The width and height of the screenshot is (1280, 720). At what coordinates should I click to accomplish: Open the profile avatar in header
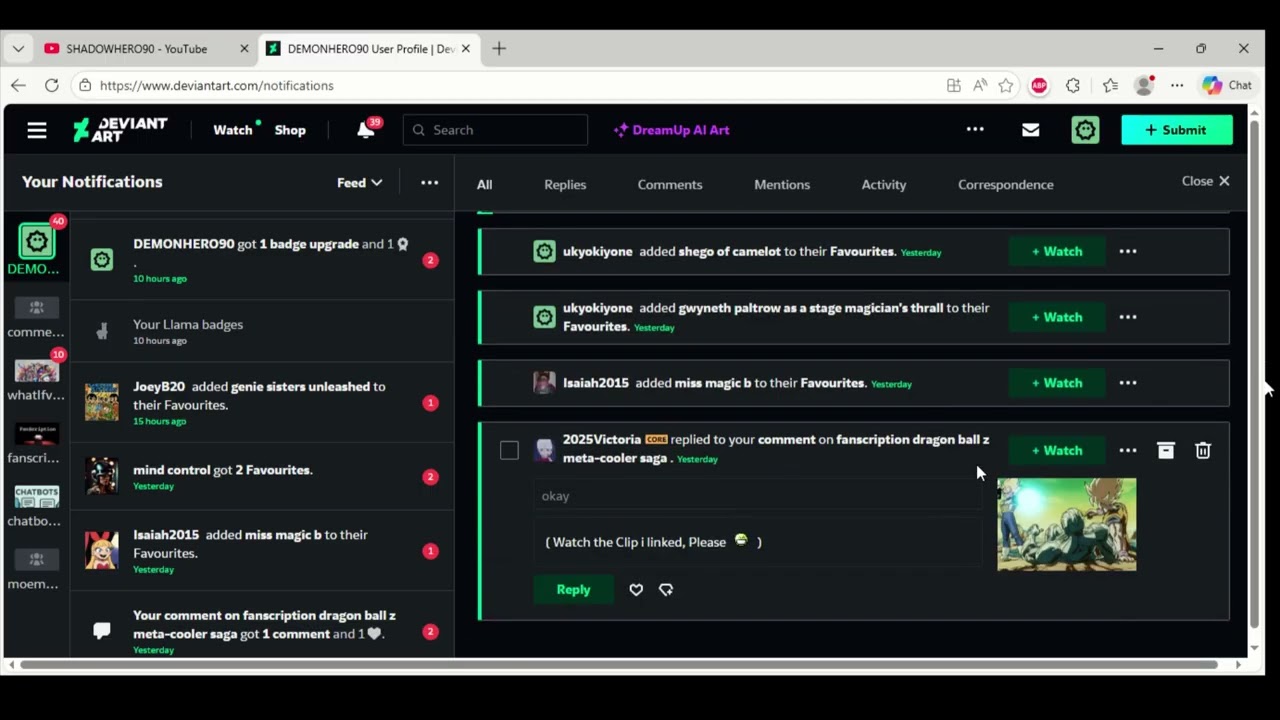(1085, 130)
